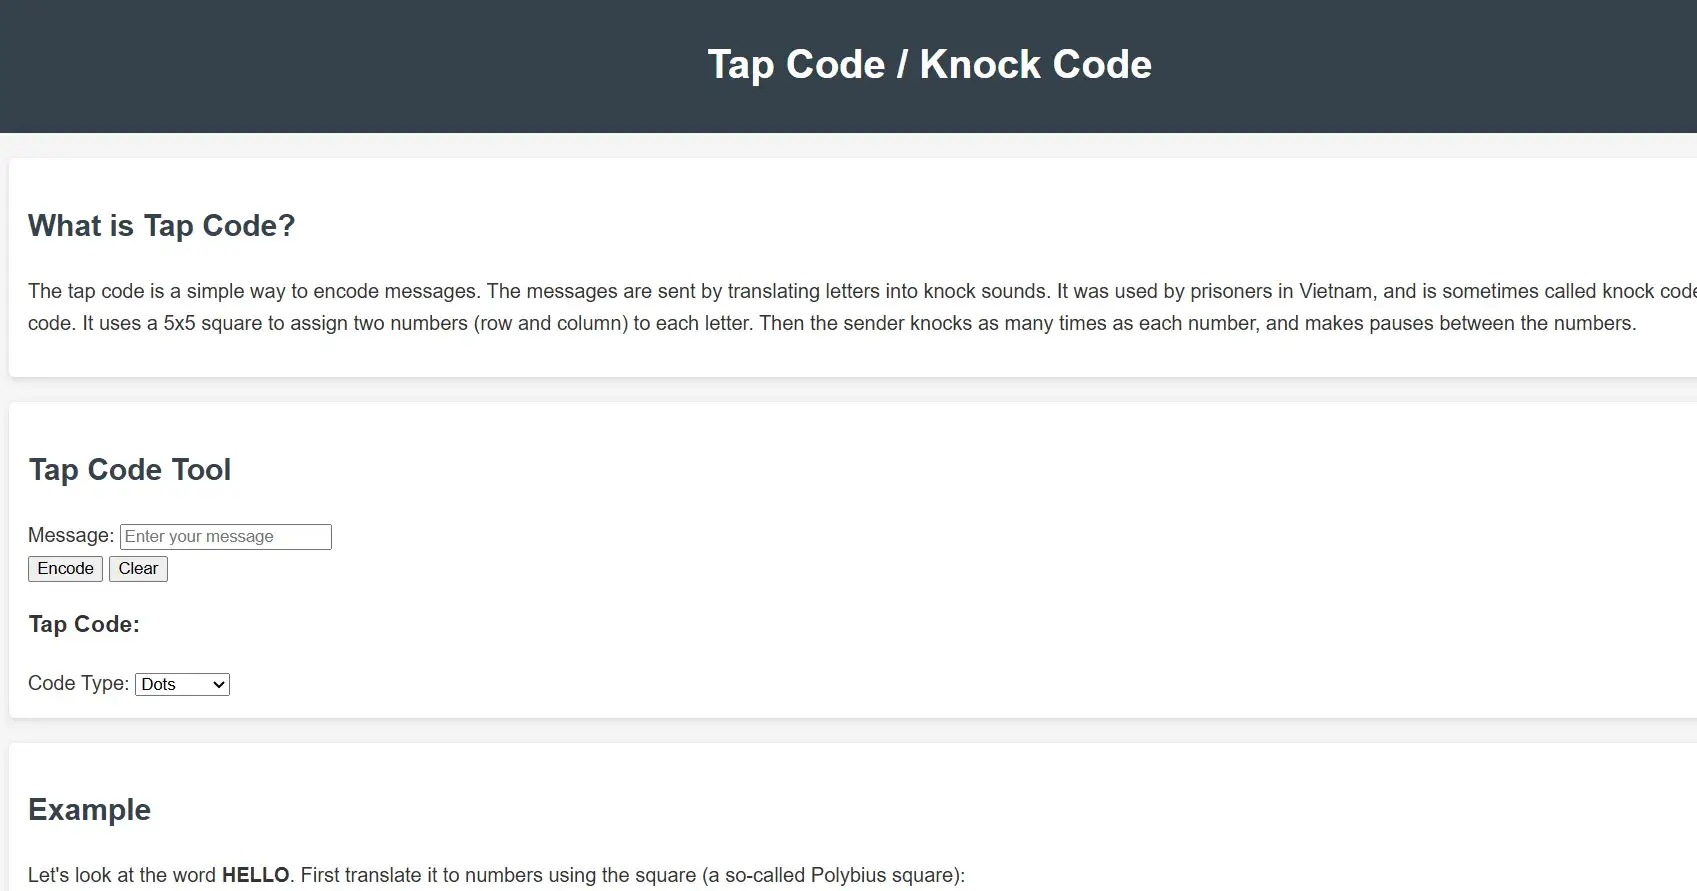Click the What is Tap Code heading
The width and height of the screenshot is (1697, 891).
pyautogui.click(x=161, y=225)
